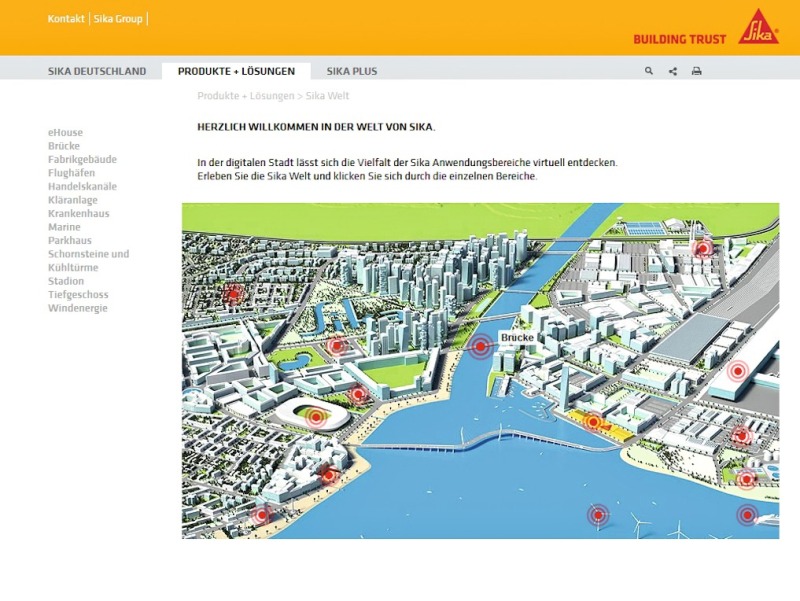Click the Sika Welt breadcrumb

pos(328,96)
